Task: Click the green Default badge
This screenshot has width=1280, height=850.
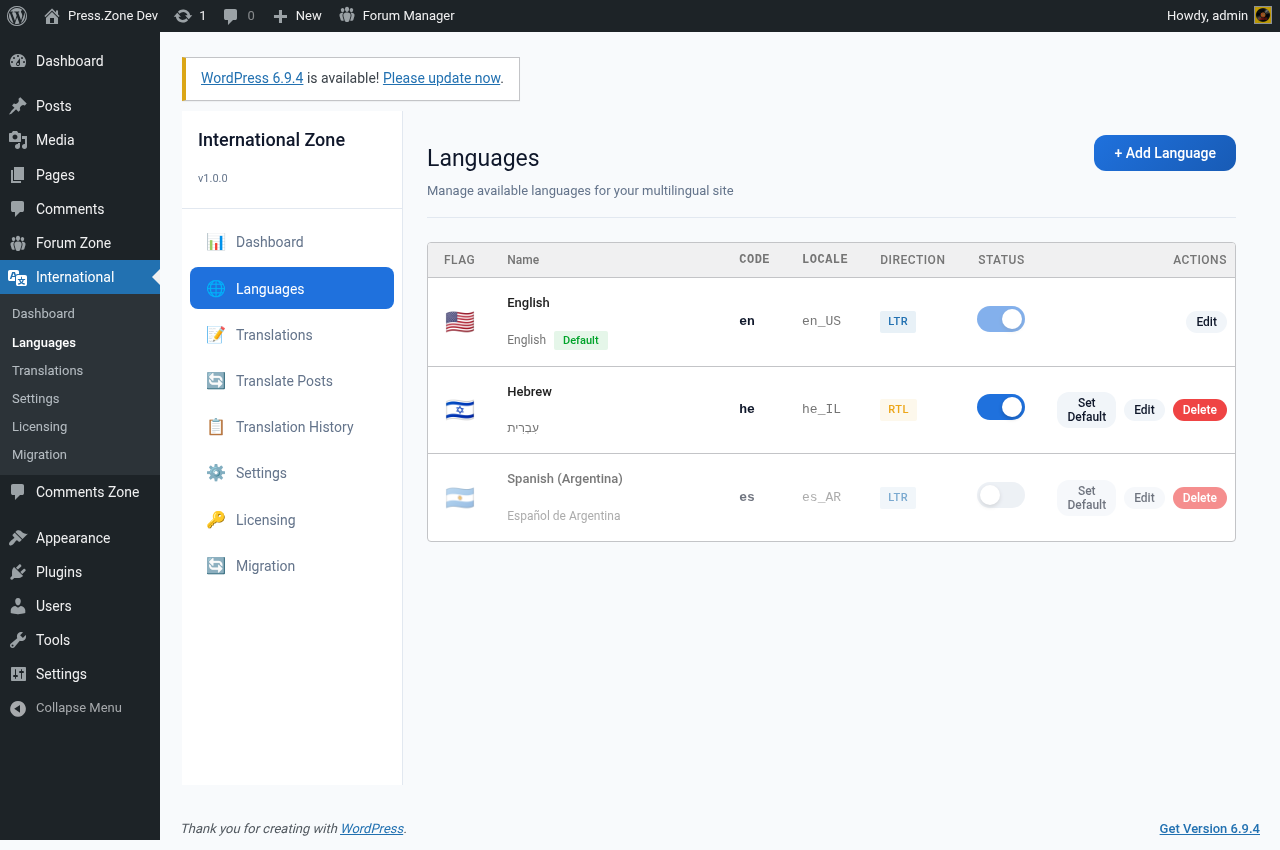Action: 581,340
